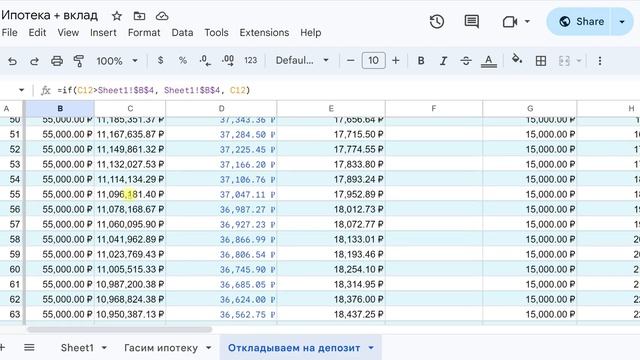Undo last action

12,61
